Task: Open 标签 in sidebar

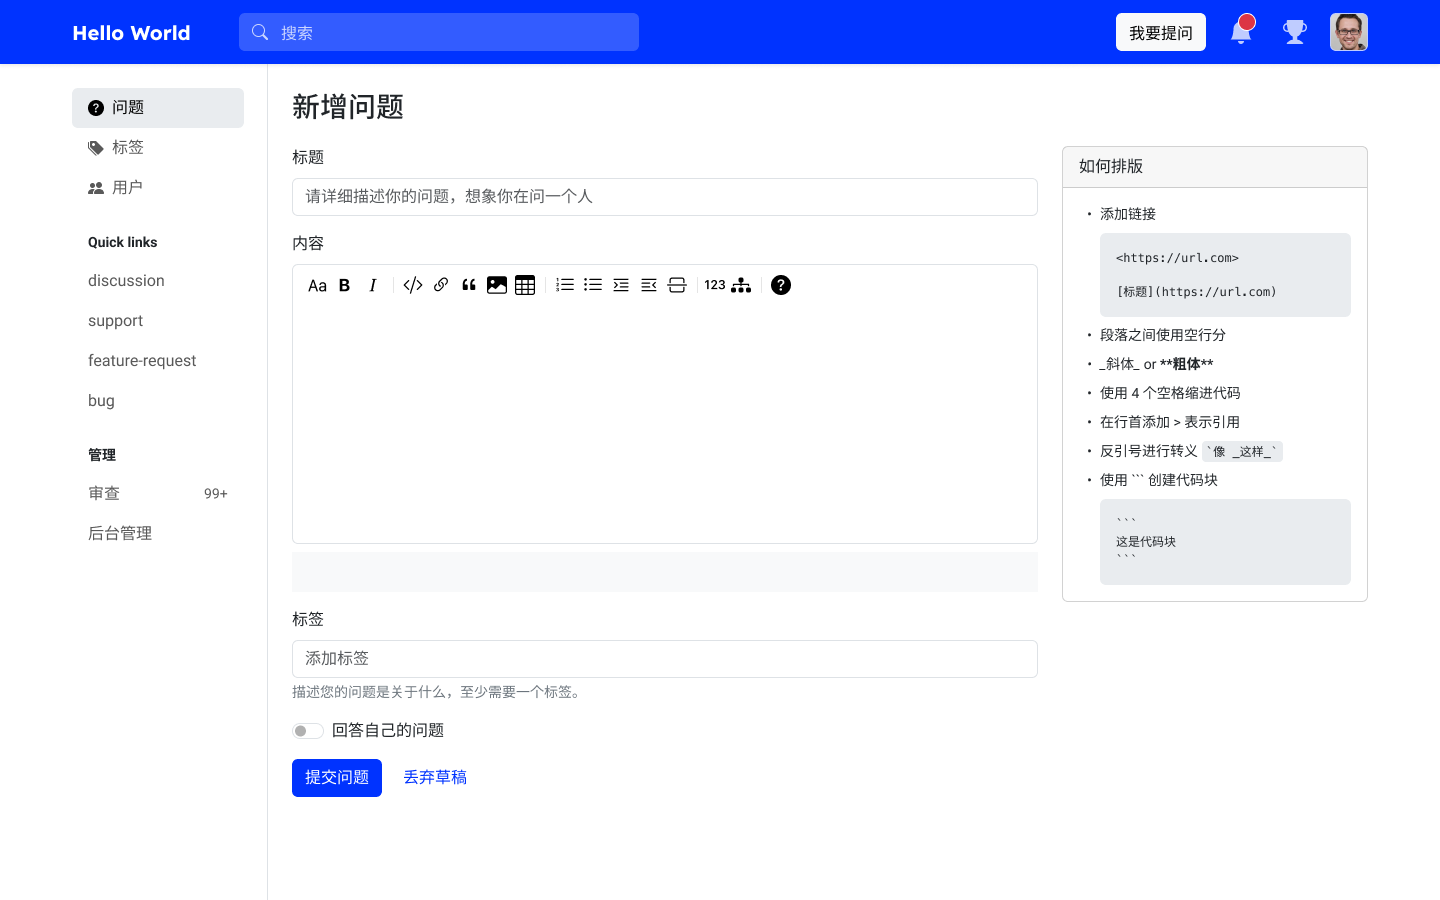Action: [x=158, y=148]
